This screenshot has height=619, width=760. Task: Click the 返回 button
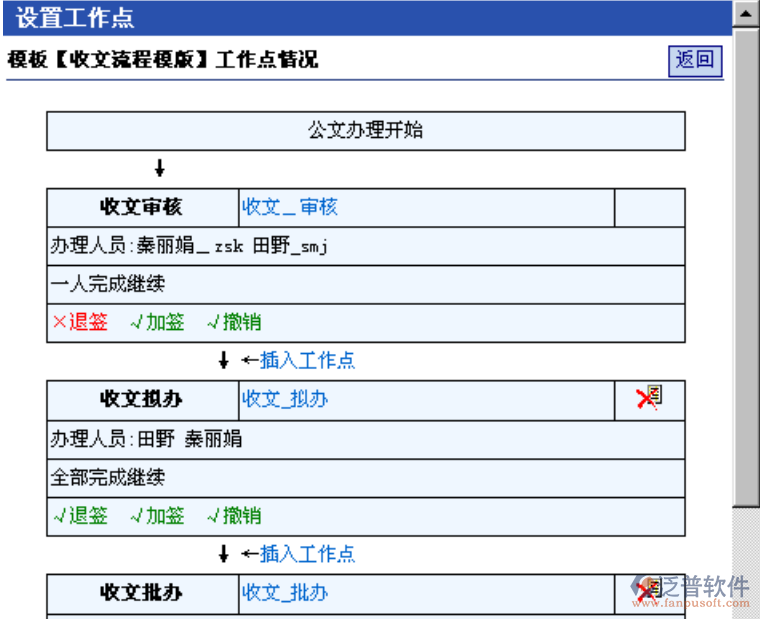point(695,61)
